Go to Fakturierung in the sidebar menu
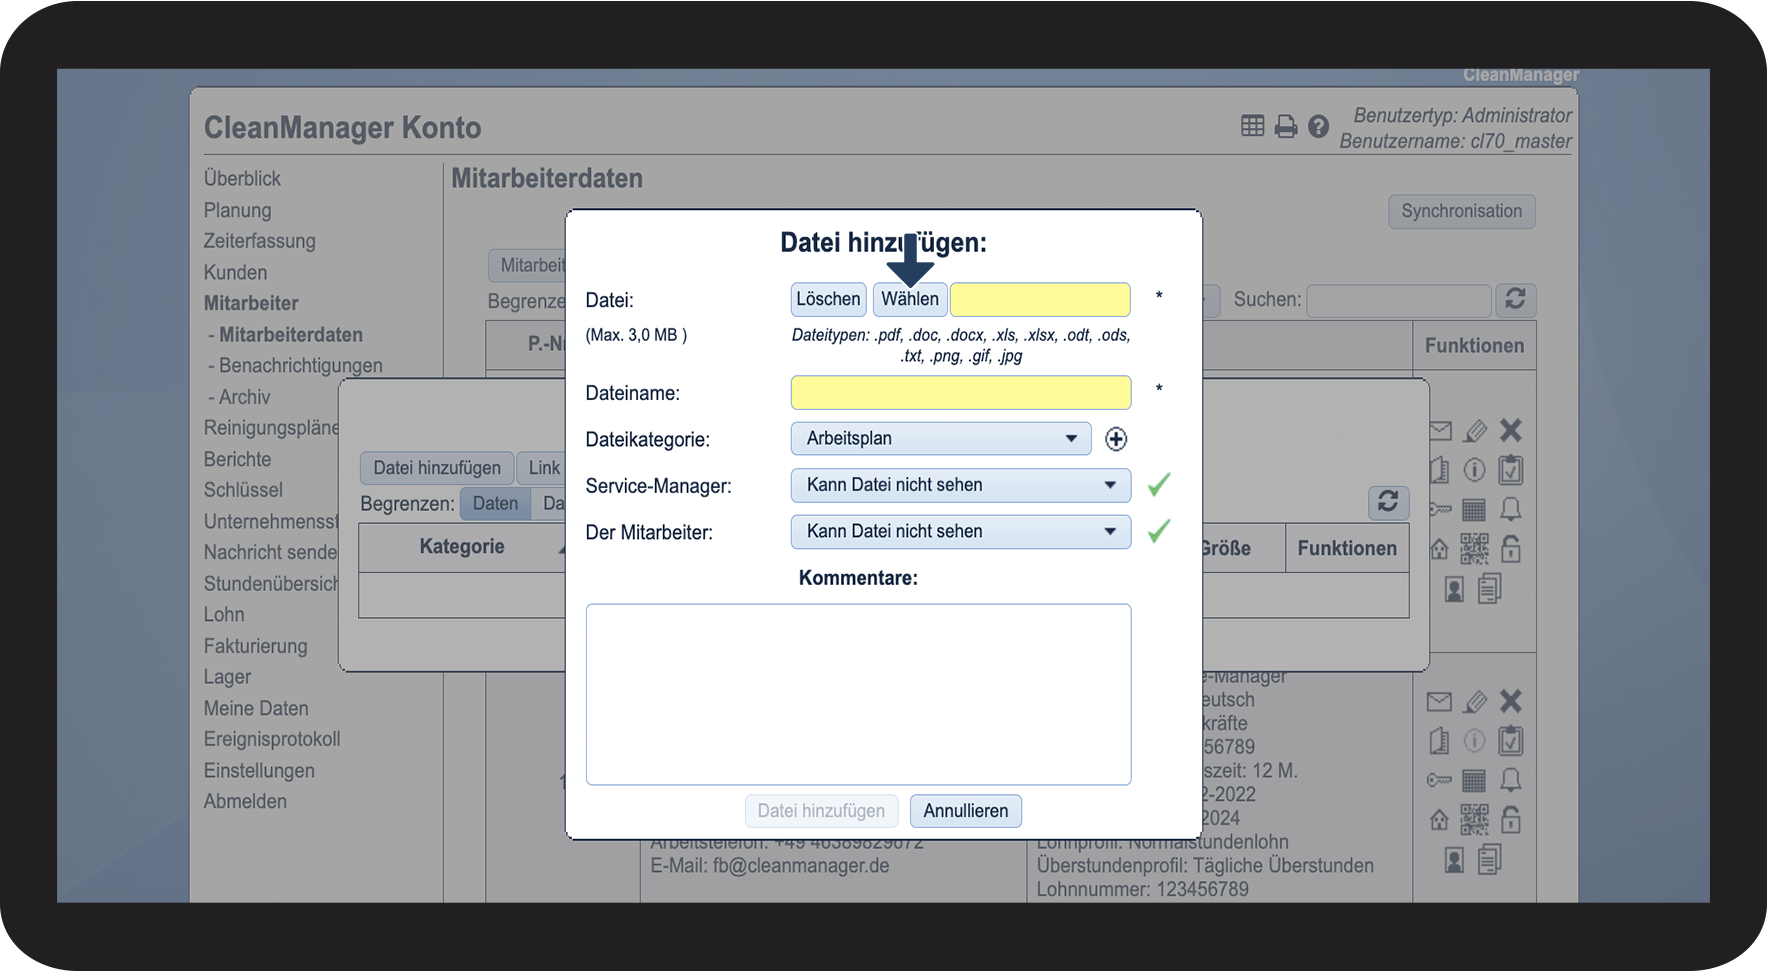Viewport: 1767px width, 971px height. [255, 646]
